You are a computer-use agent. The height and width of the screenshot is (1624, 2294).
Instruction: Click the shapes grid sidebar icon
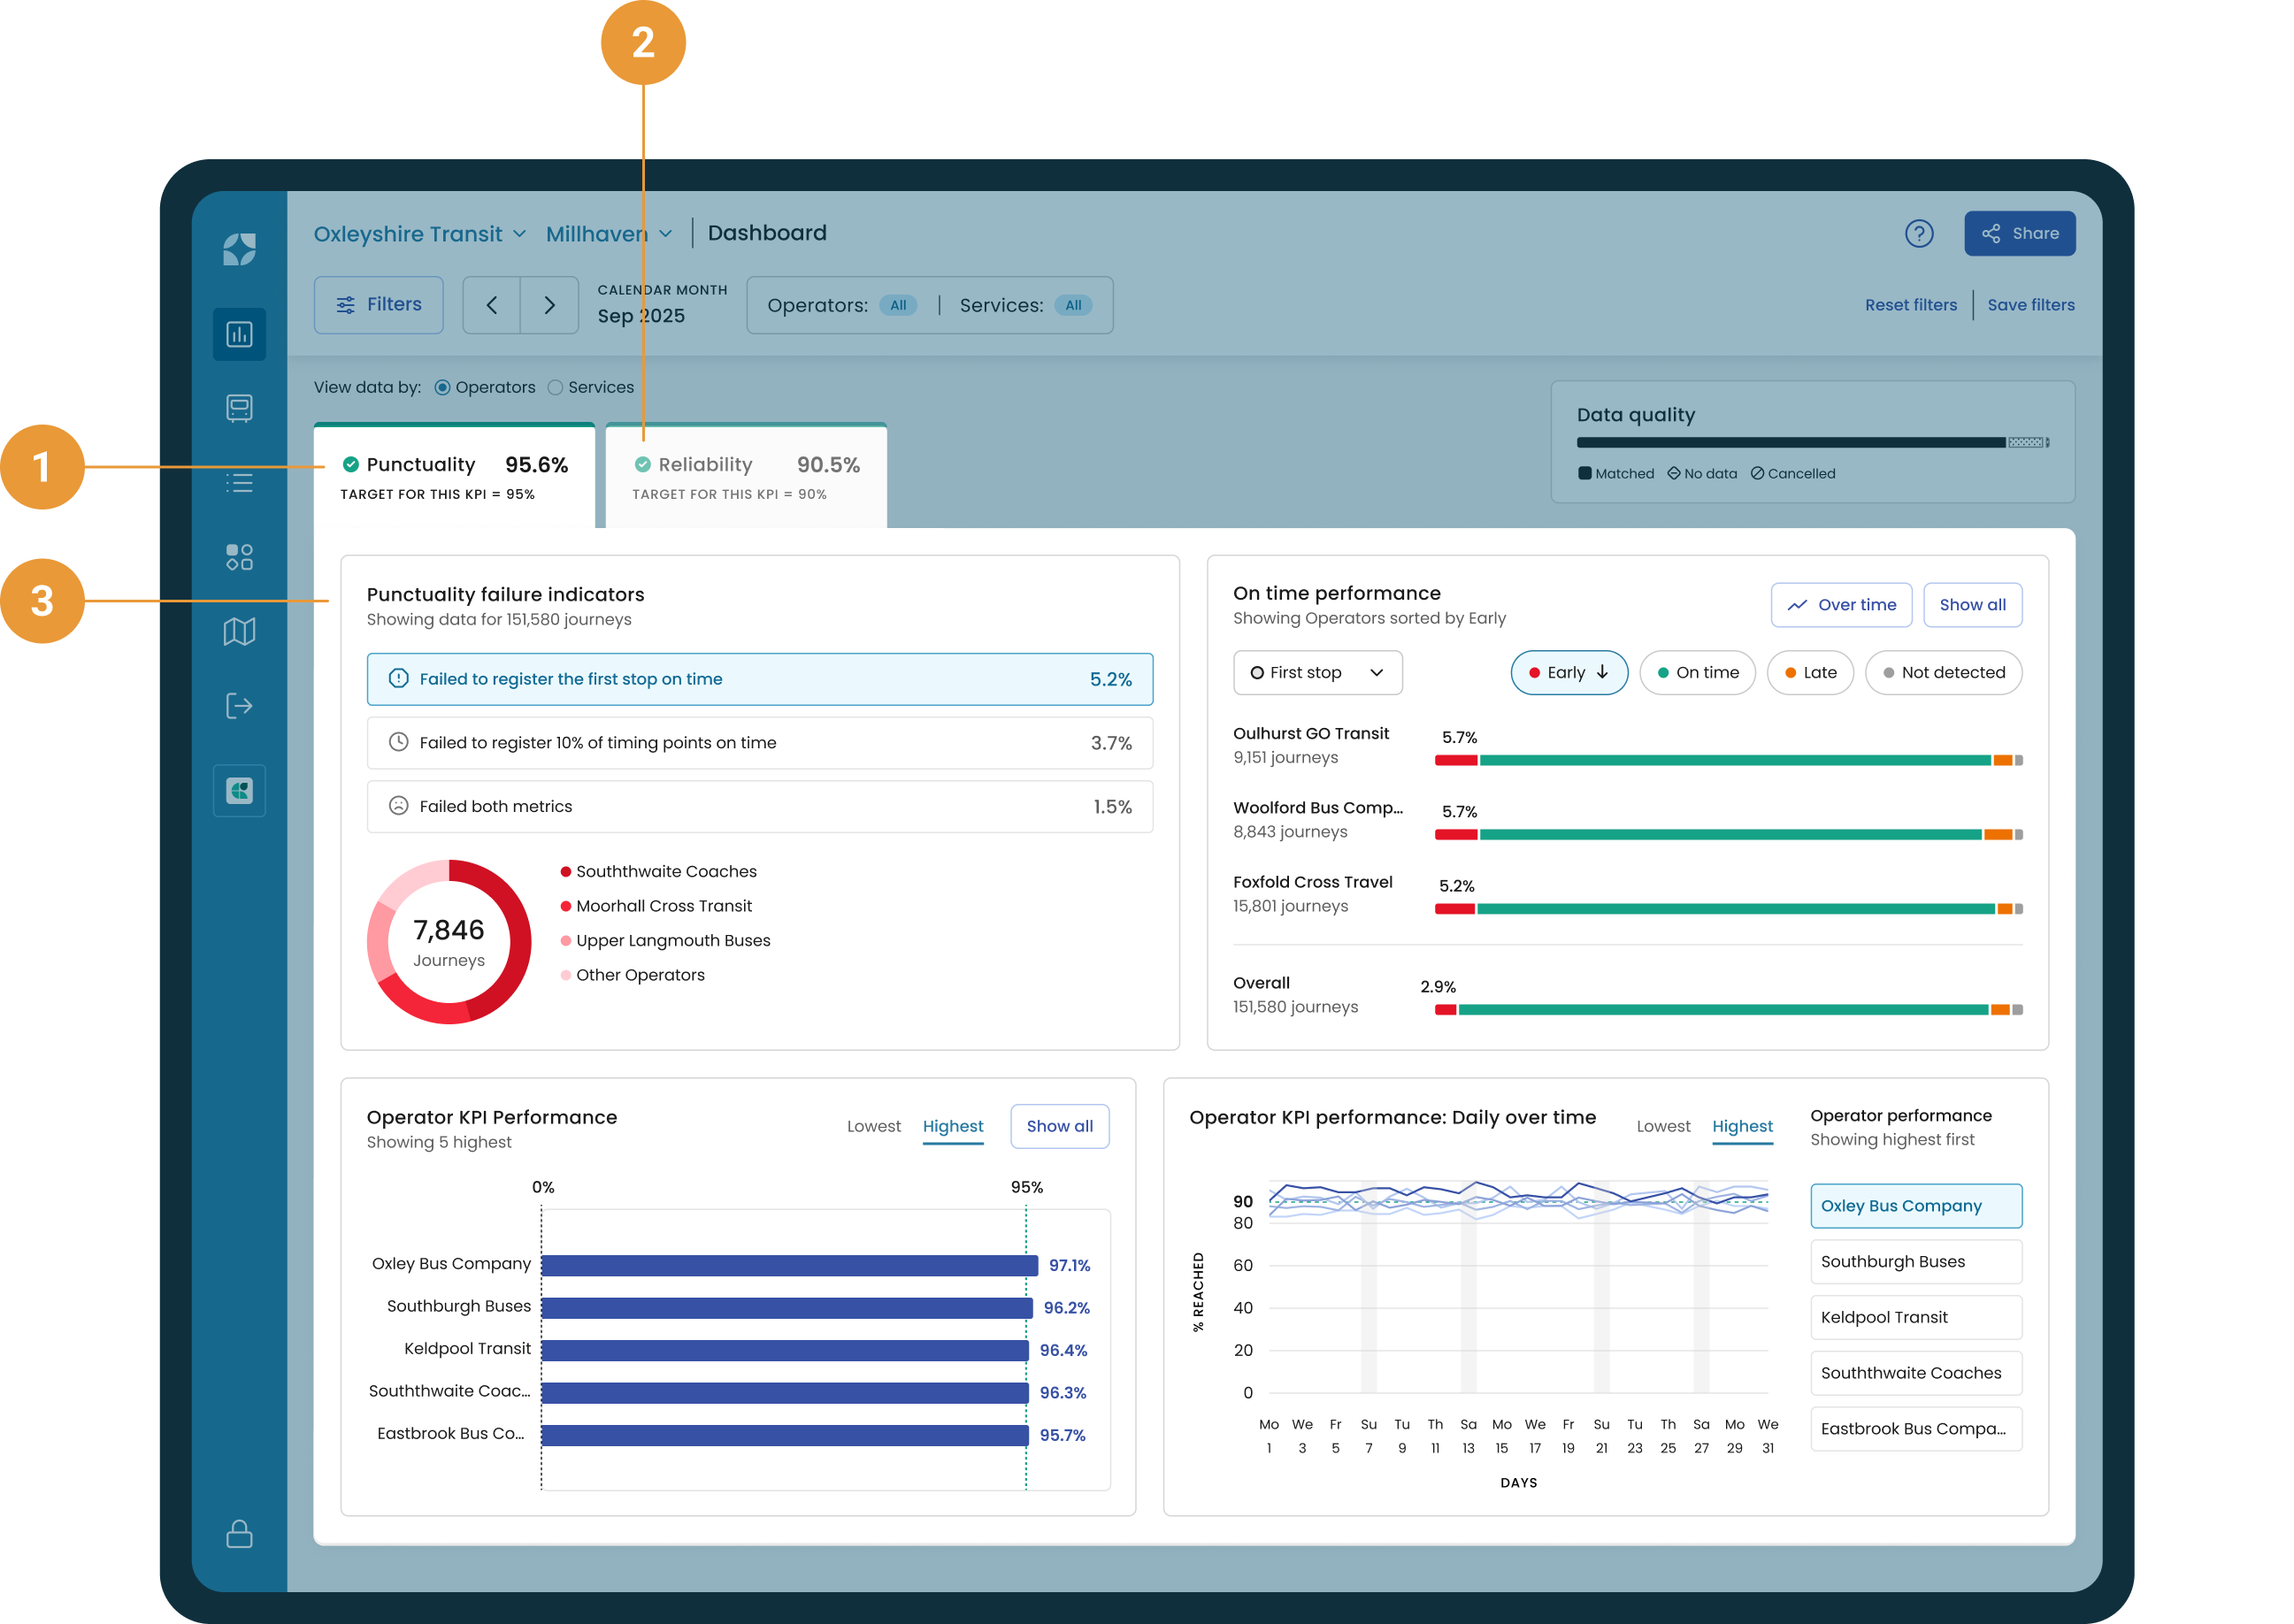click(239, 557)
